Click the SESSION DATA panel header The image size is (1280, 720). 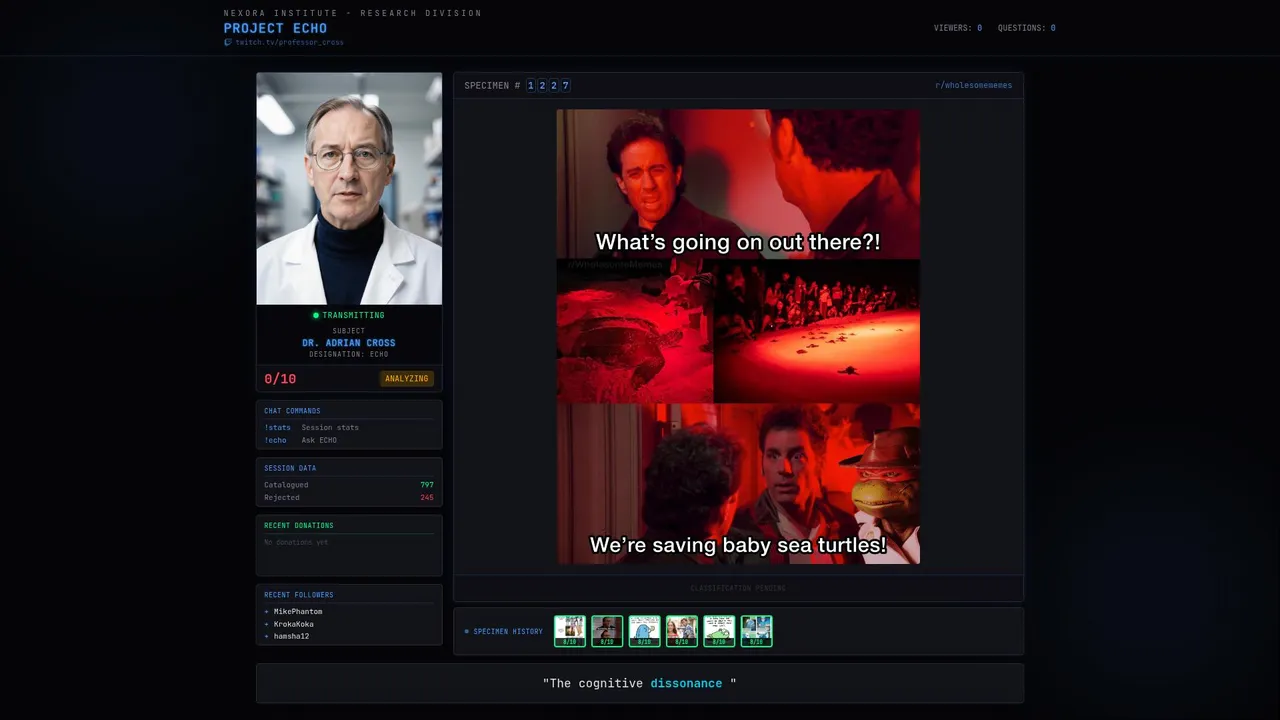290,468
